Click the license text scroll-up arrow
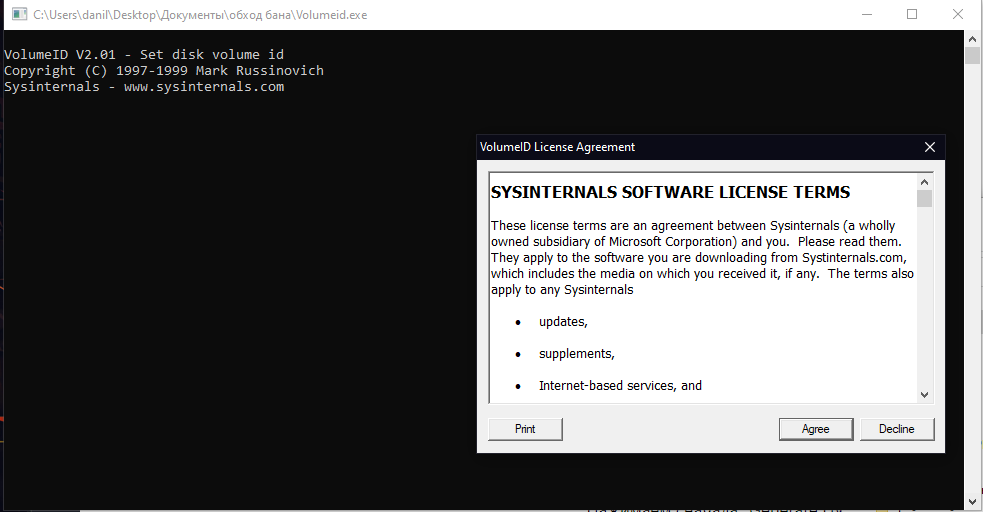The image size is (983, 512). [924, 182]
